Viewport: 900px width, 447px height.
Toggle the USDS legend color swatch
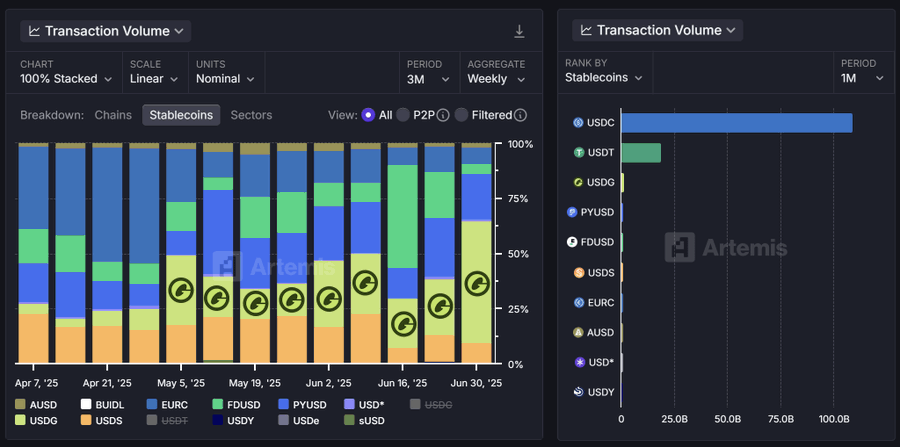coord(86,421)
